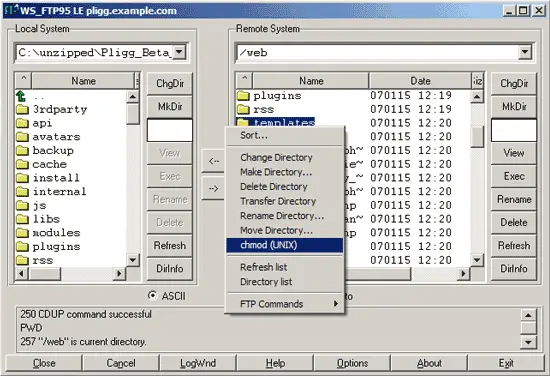The height and width of the screenshot is (376, 550).
Task: Select the local cache folder icon
Action: coord(22,164)
